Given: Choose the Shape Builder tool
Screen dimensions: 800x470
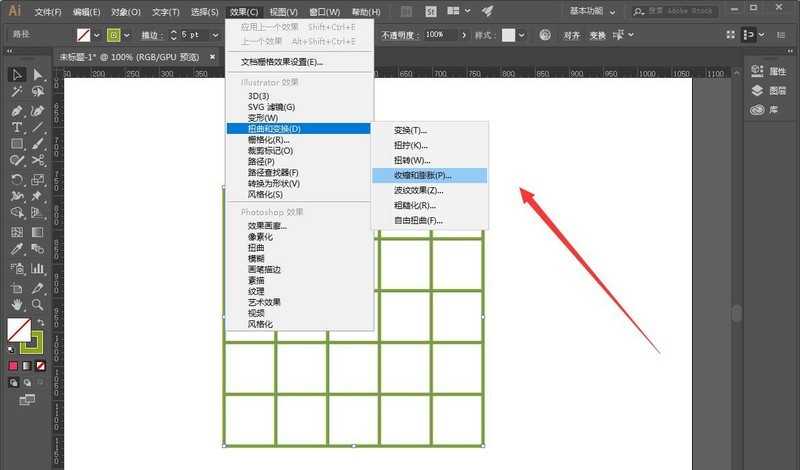Looking at the screenshot, I should pos(17,213).
